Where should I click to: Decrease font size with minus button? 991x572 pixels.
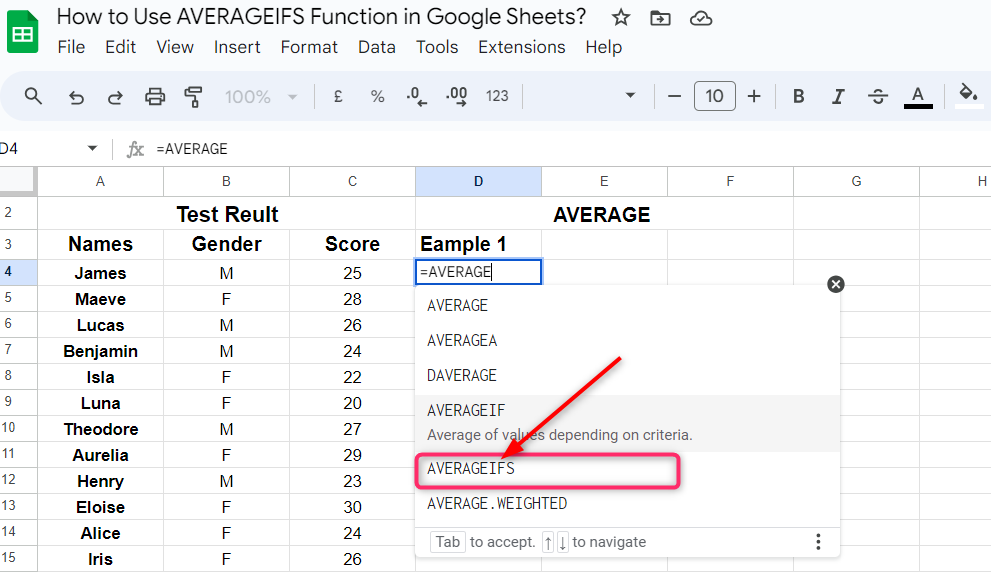click(674, 96)
